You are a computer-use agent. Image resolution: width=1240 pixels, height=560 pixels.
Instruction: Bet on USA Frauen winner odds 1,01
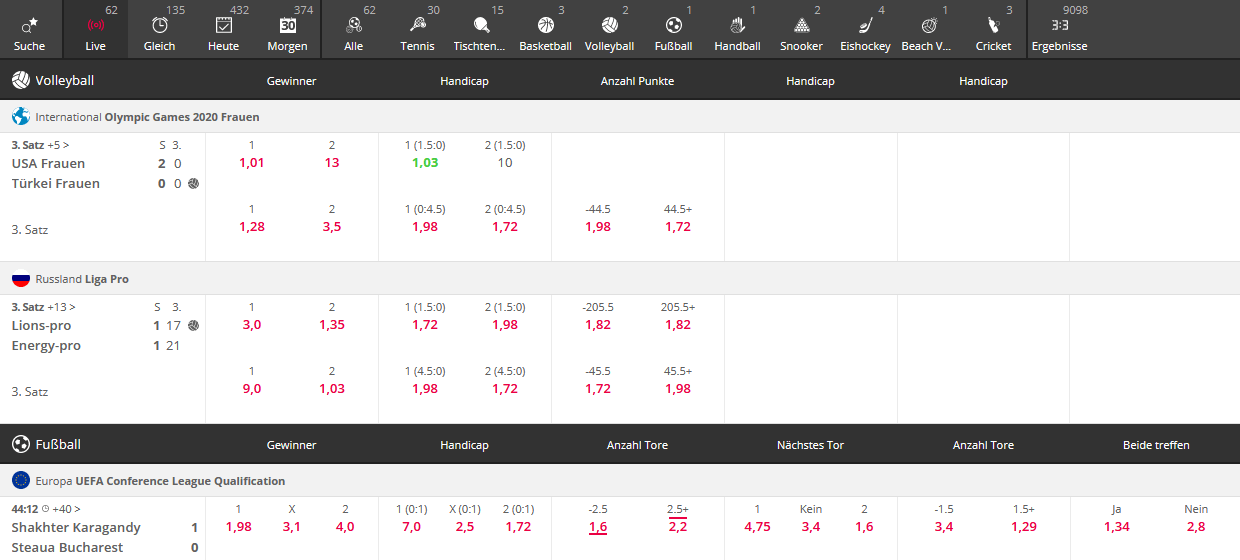(252, 163)
